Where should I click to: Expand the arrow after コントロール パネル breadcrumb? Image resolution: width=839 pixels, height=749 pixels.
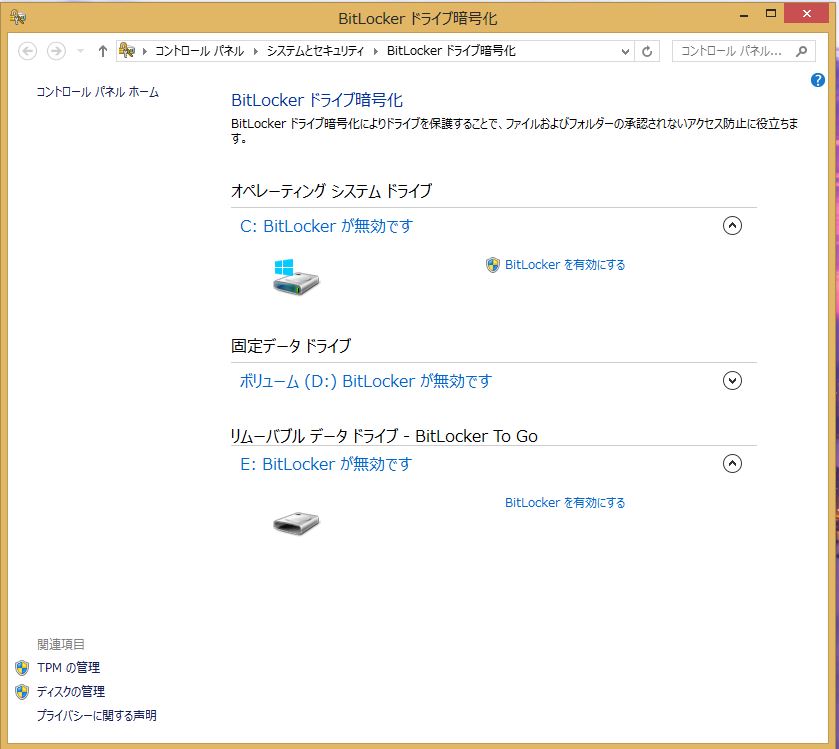255,51
